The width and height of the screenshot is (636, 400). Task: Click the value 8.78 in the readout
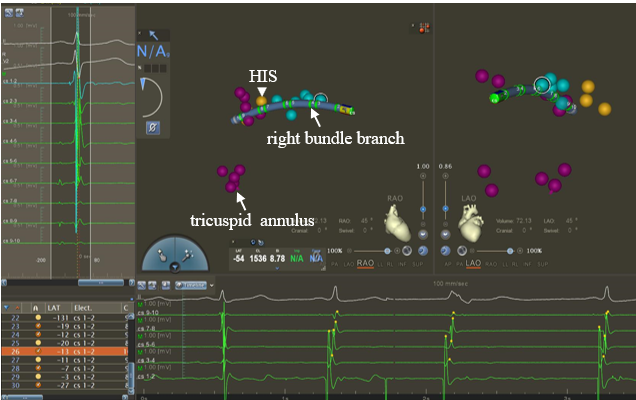[277, 258]
